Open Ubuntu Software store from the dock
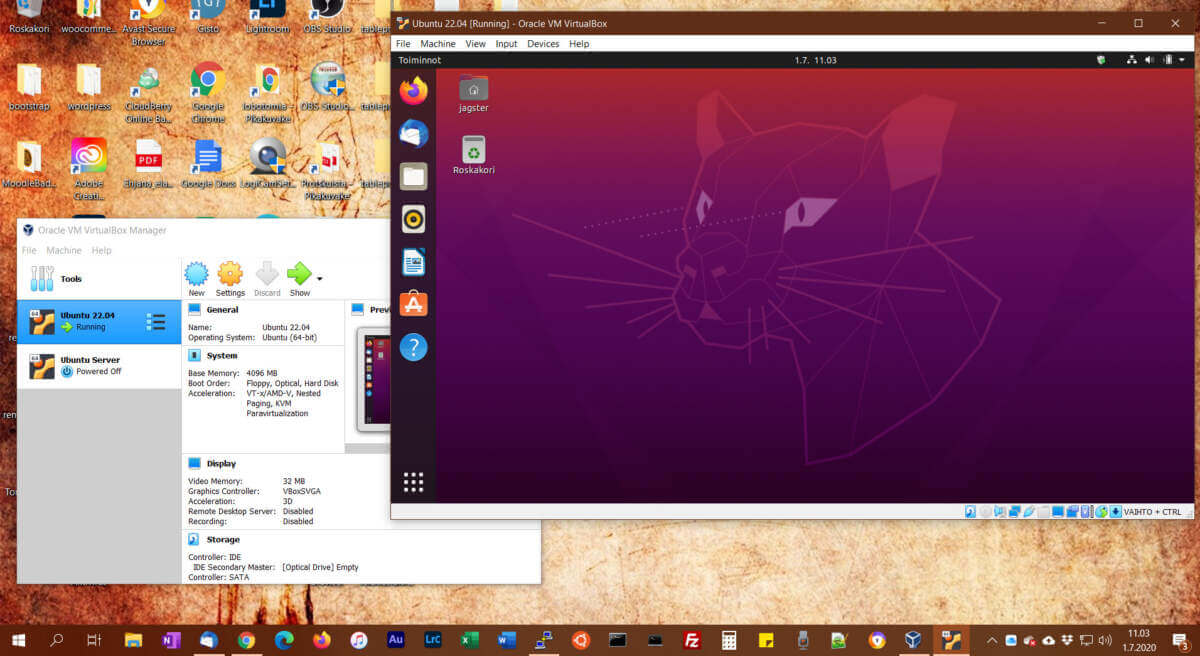1200x656 pixels. 413,304
